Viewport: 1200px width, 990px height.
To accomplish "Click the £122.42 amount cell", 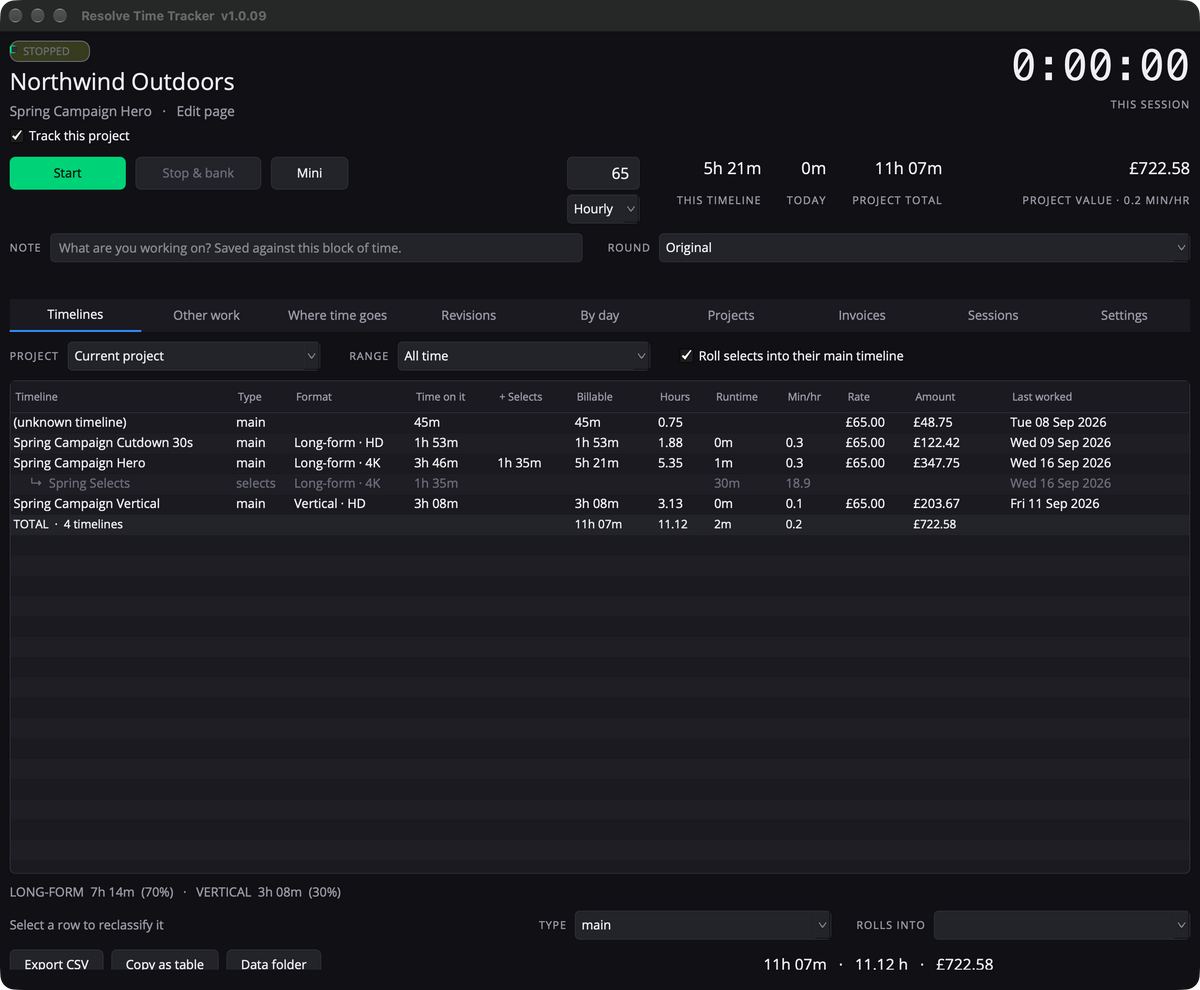I will pos(936,442).
